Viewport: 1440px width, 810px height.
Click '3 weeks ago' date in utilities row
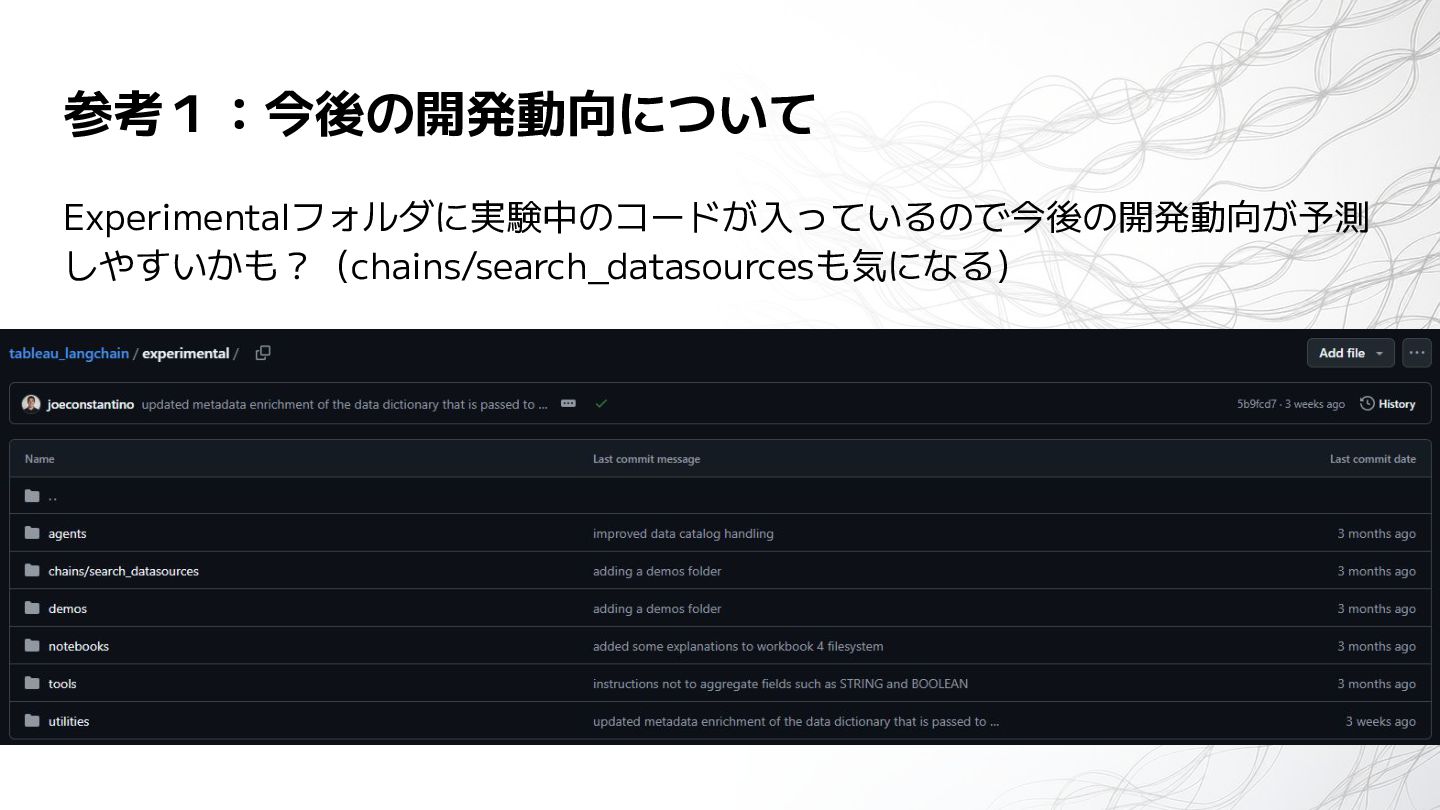tap(1380, 721)
